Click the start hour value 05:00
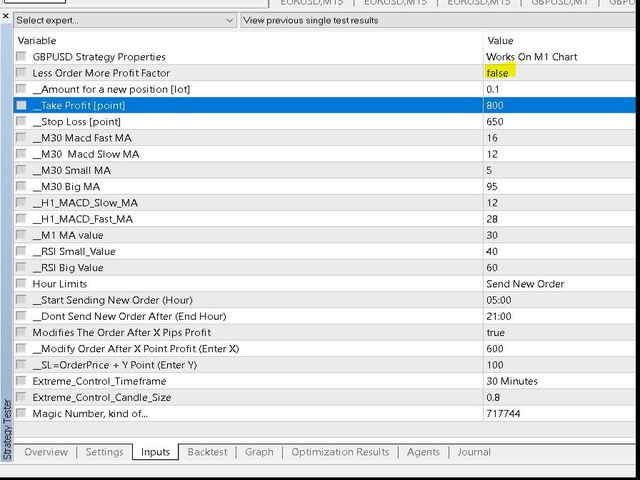 (499, 300)
